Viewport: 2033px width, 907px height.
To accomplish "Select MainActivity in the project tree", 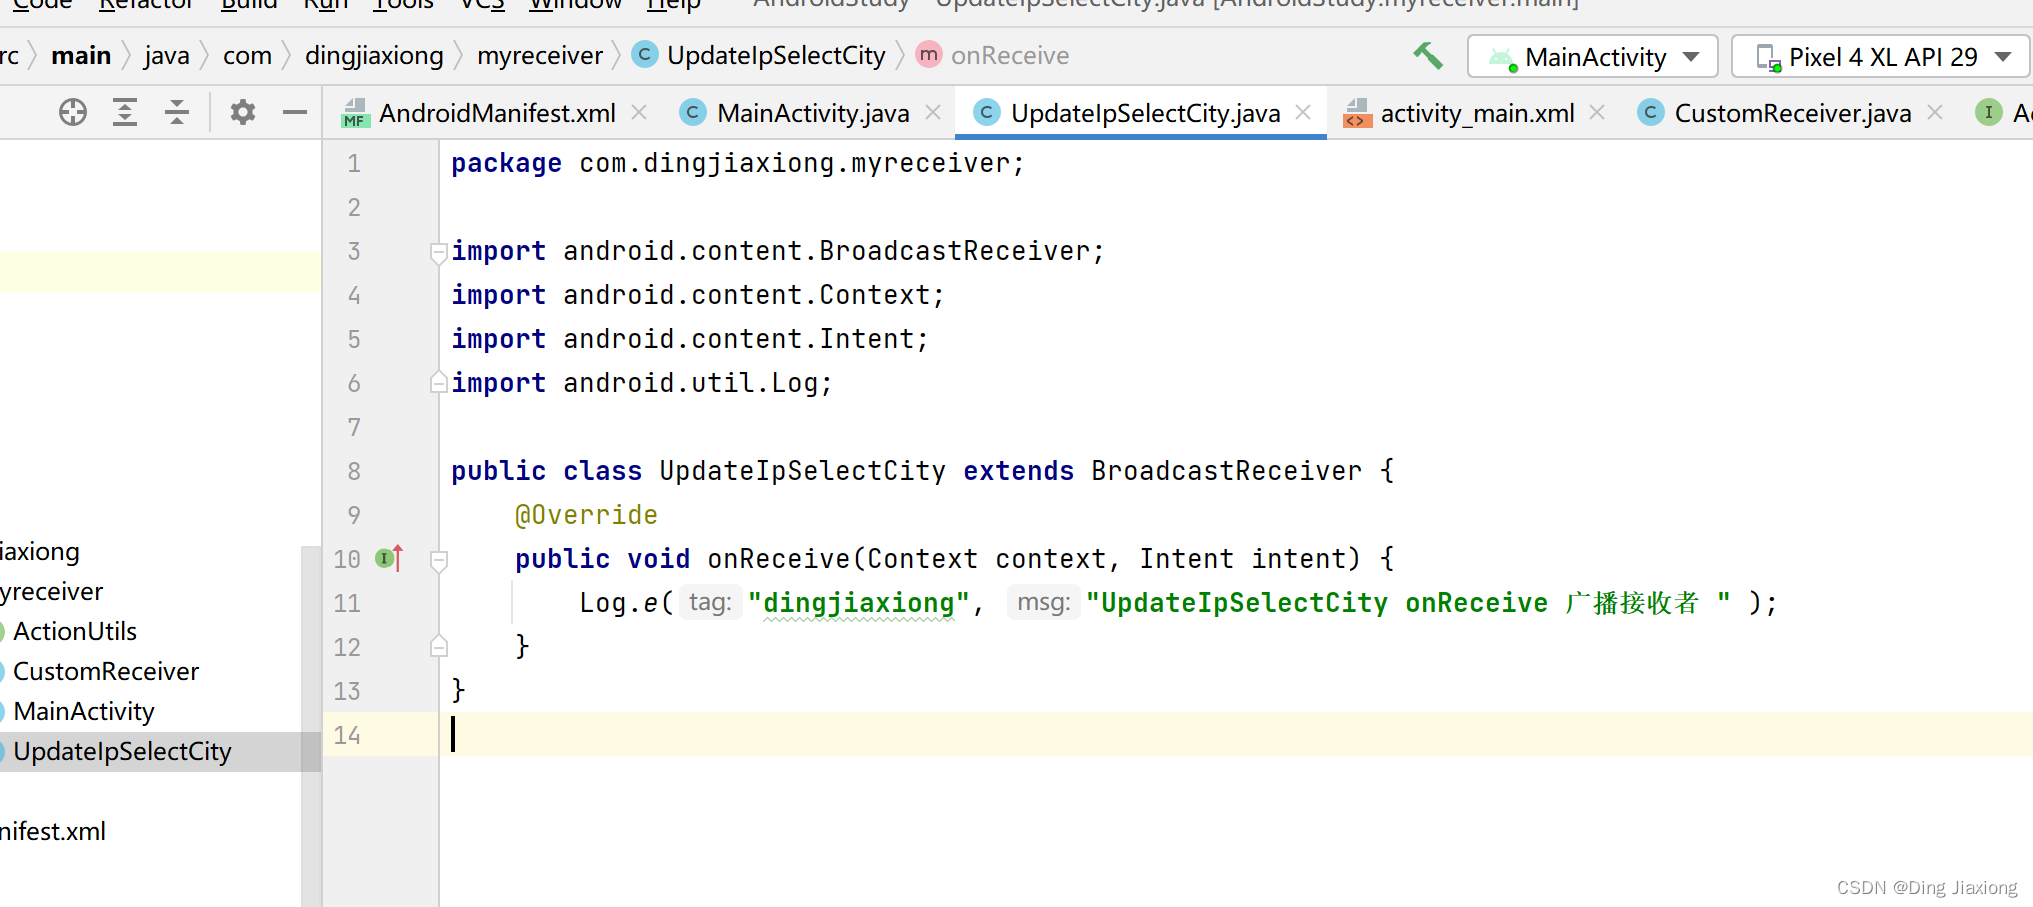I will click(x=83, y=711).
